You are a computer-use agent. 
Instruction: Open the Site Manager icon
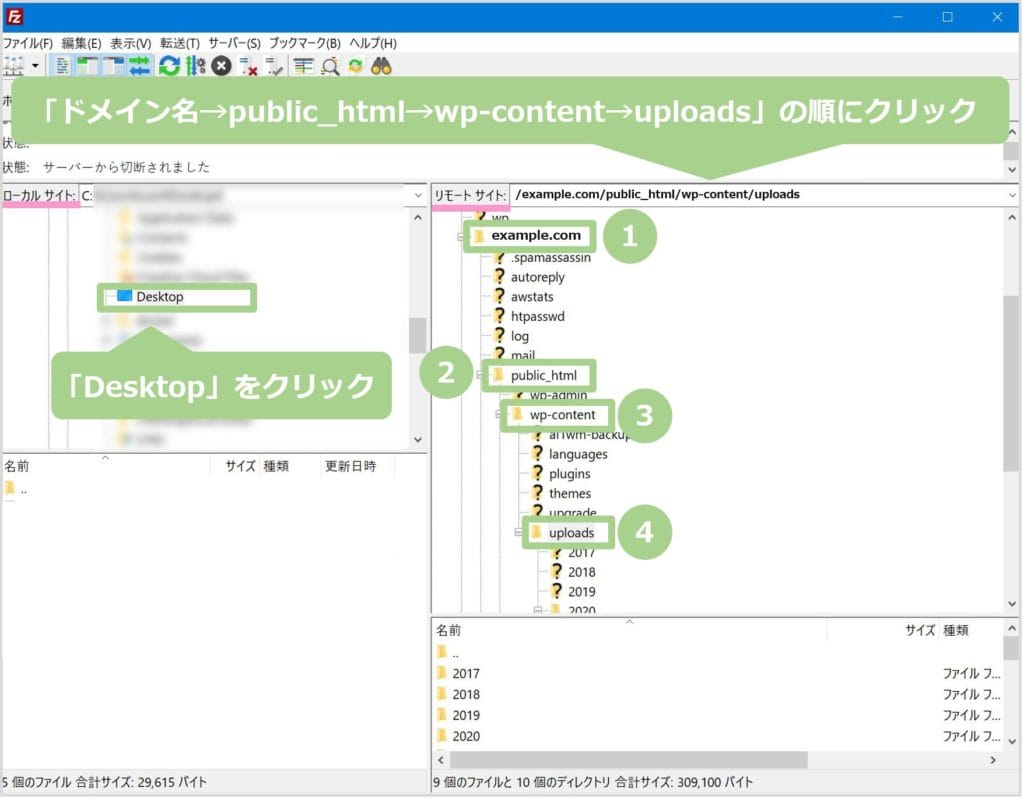(x=14, y=66)
